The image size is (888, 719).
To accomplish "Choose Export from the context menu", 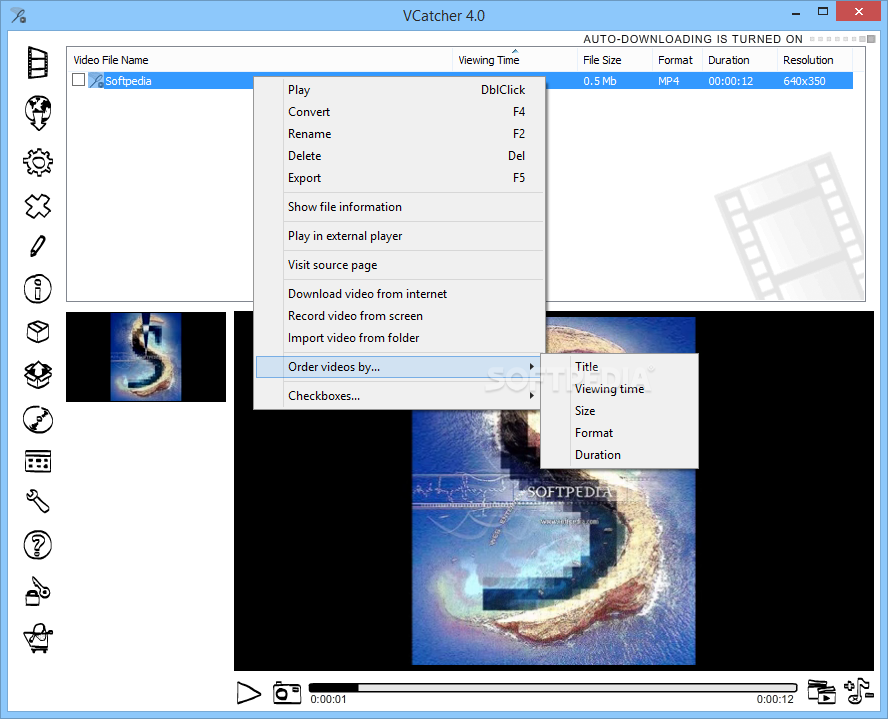I will (x=398, y=178).
